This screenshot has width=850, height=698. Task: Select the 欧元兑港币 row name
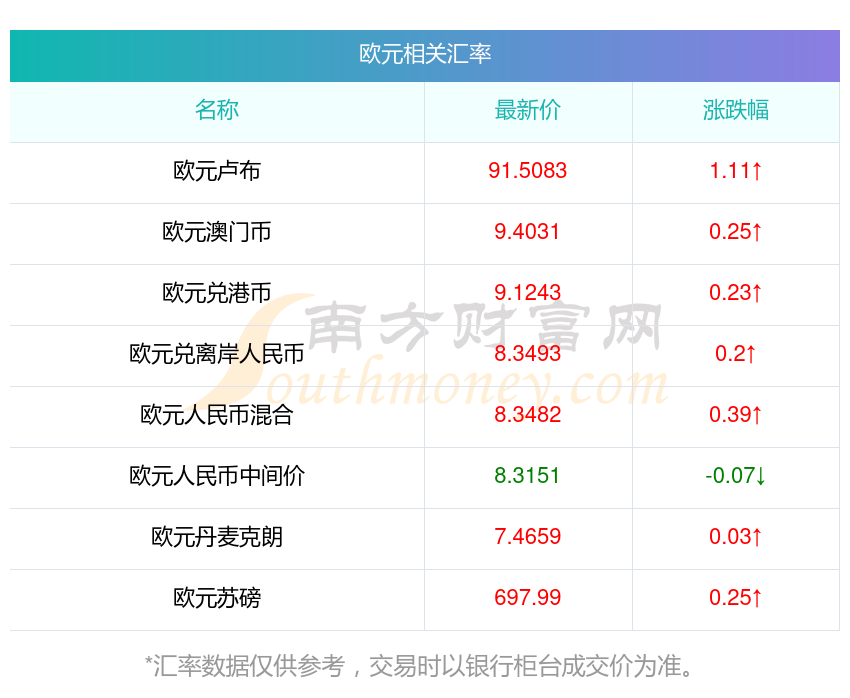pyautogui.click(x=217, y=293)
